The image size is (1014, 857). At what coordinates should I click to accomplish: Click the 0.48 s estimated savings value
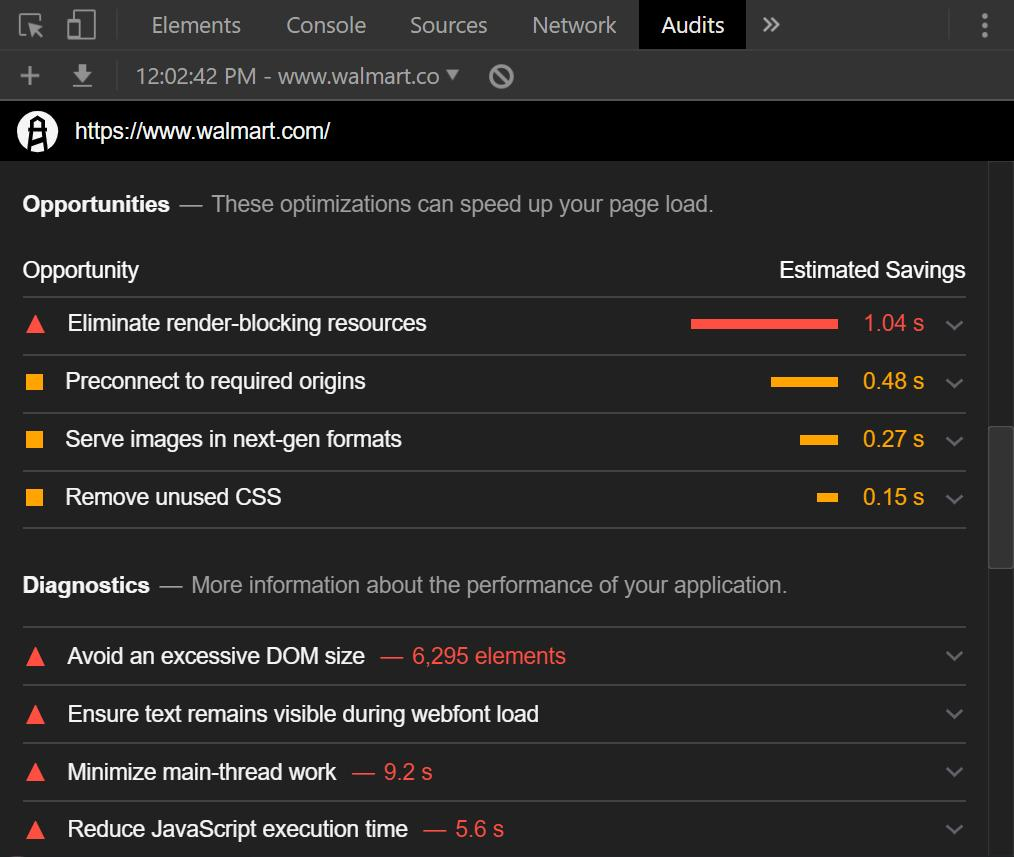[x=893, y=382]
